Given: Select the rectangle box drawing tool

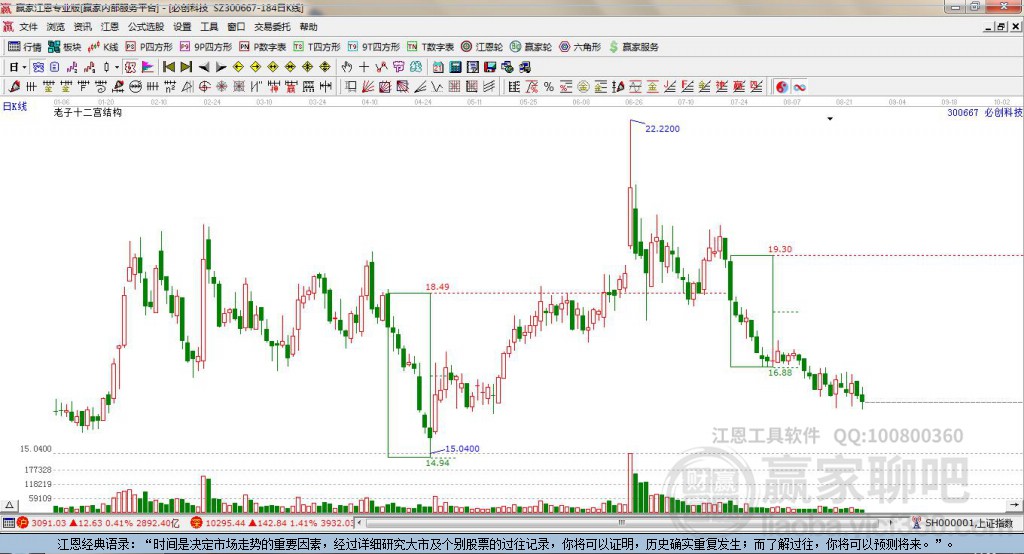Looking at the screenshot, I should click(351, 86).
